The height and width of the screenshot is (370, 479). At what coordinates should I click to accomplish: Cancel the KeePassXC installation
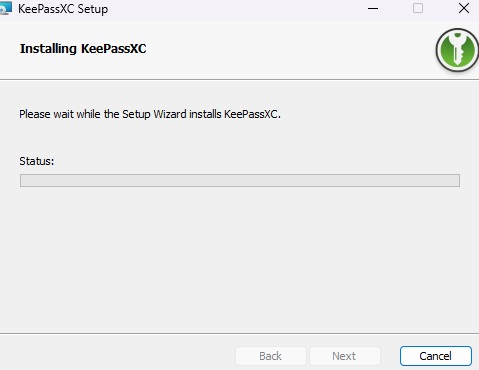click(436, 356)
